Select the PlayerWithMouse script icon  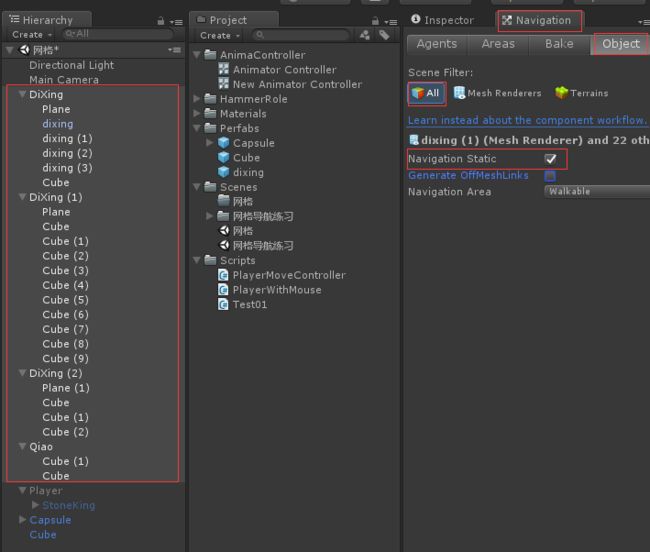point(223,289)
